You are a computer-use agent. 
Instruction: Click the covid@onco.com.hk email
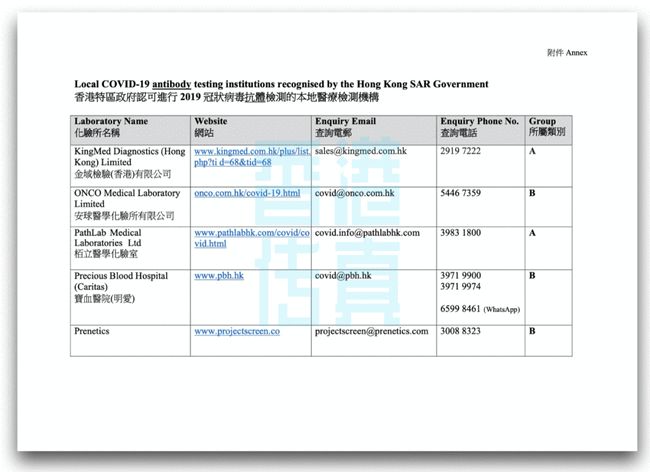(354, 193)
